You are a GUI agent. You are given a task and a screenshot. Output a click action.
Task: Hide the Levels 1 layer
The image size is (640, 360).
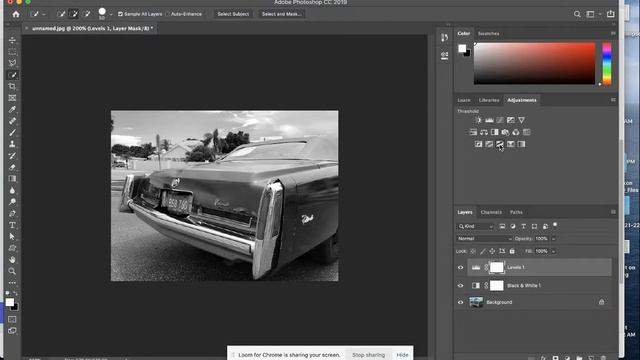coord(460,268)
